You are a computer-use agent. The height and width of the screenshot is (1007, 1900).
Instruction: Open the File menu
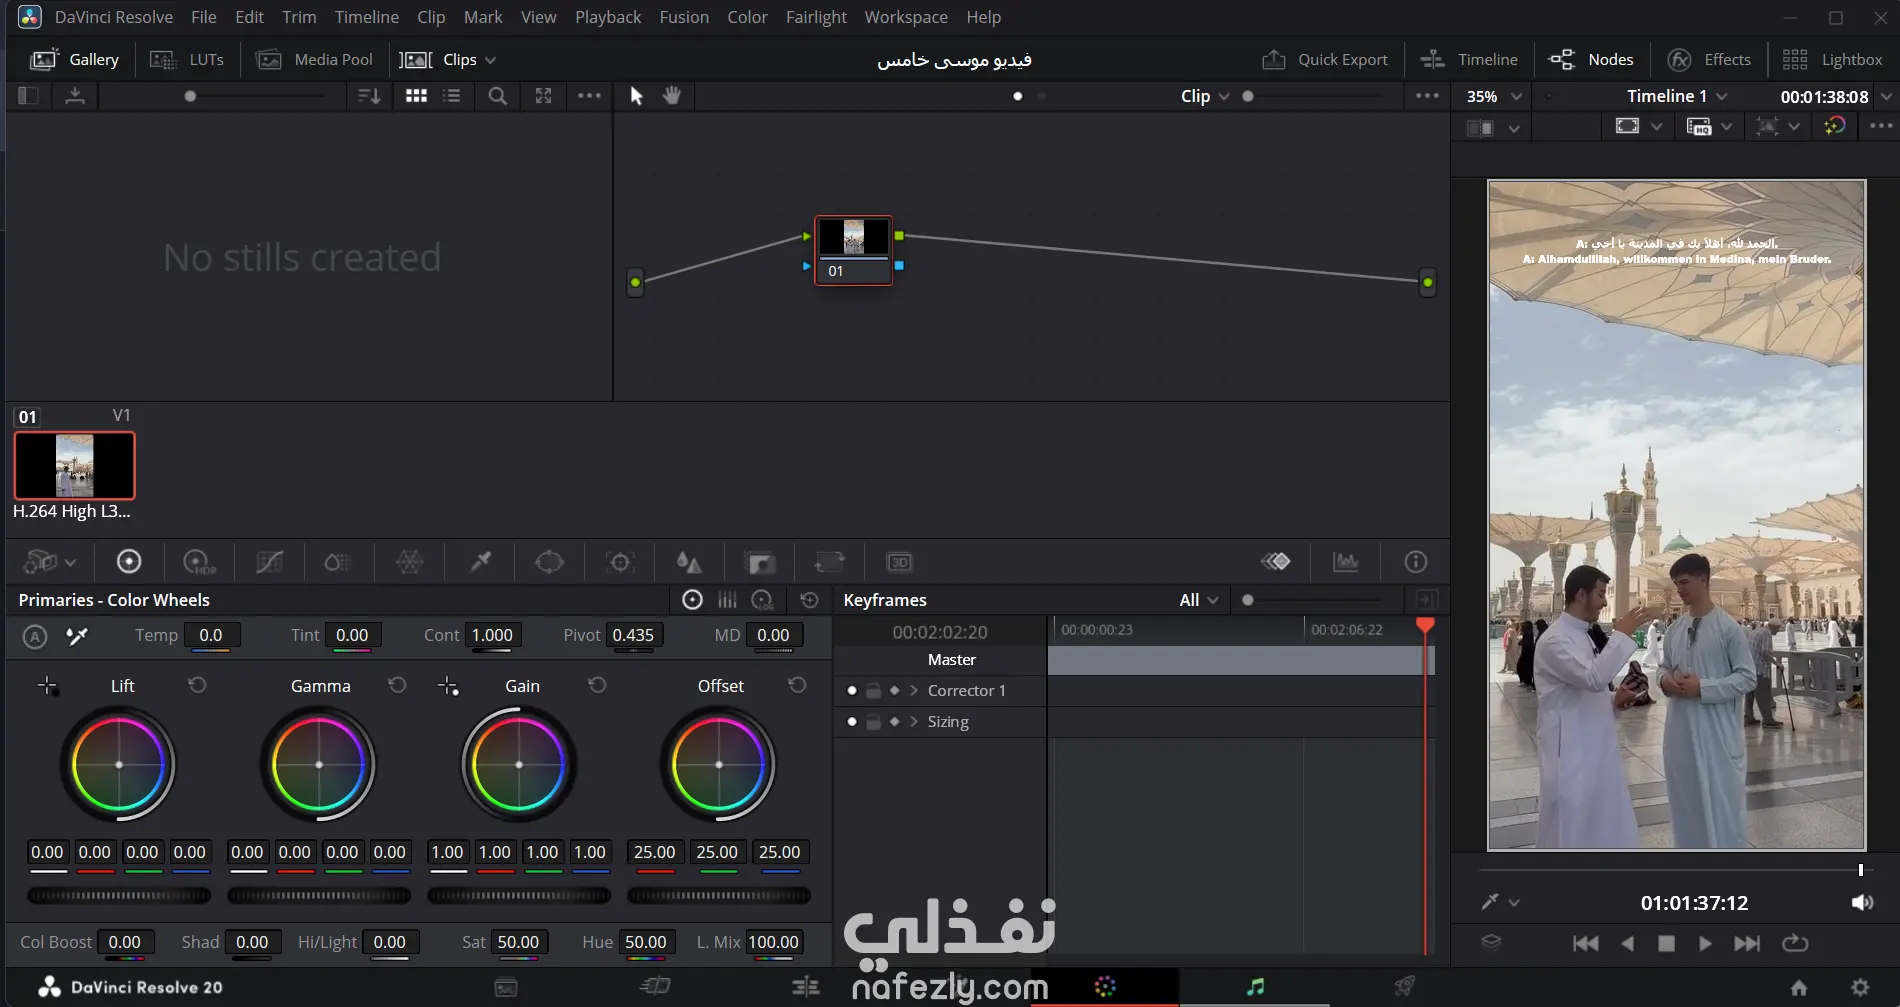pyautogui.click(x=204, y=17)
